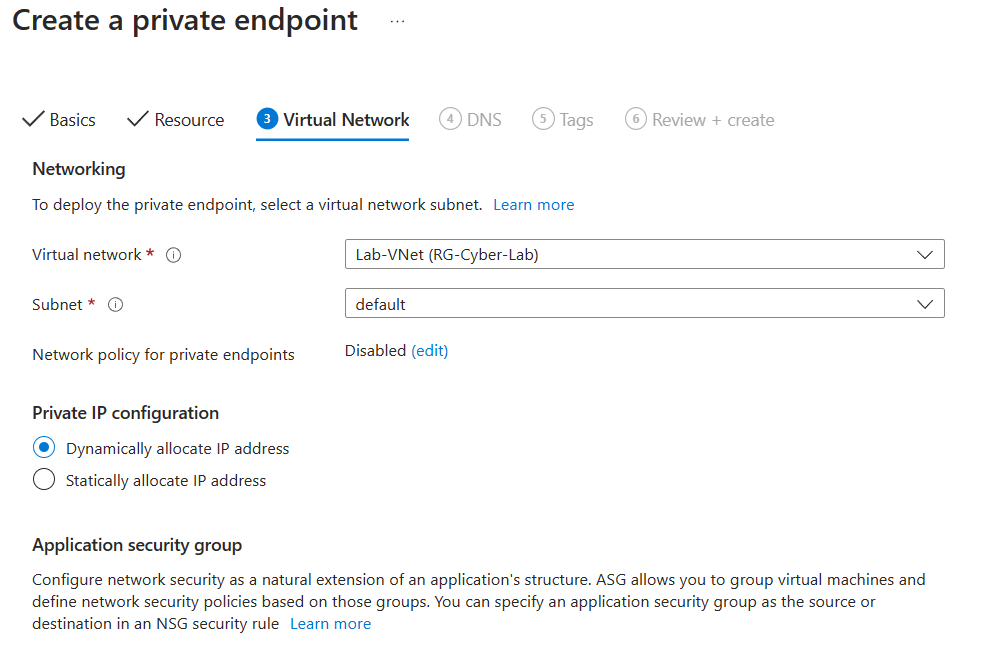Screen dimensions: 1000x656
Task: Select the Dynamically allocate IP radio button circle
Action: [43, 447]
